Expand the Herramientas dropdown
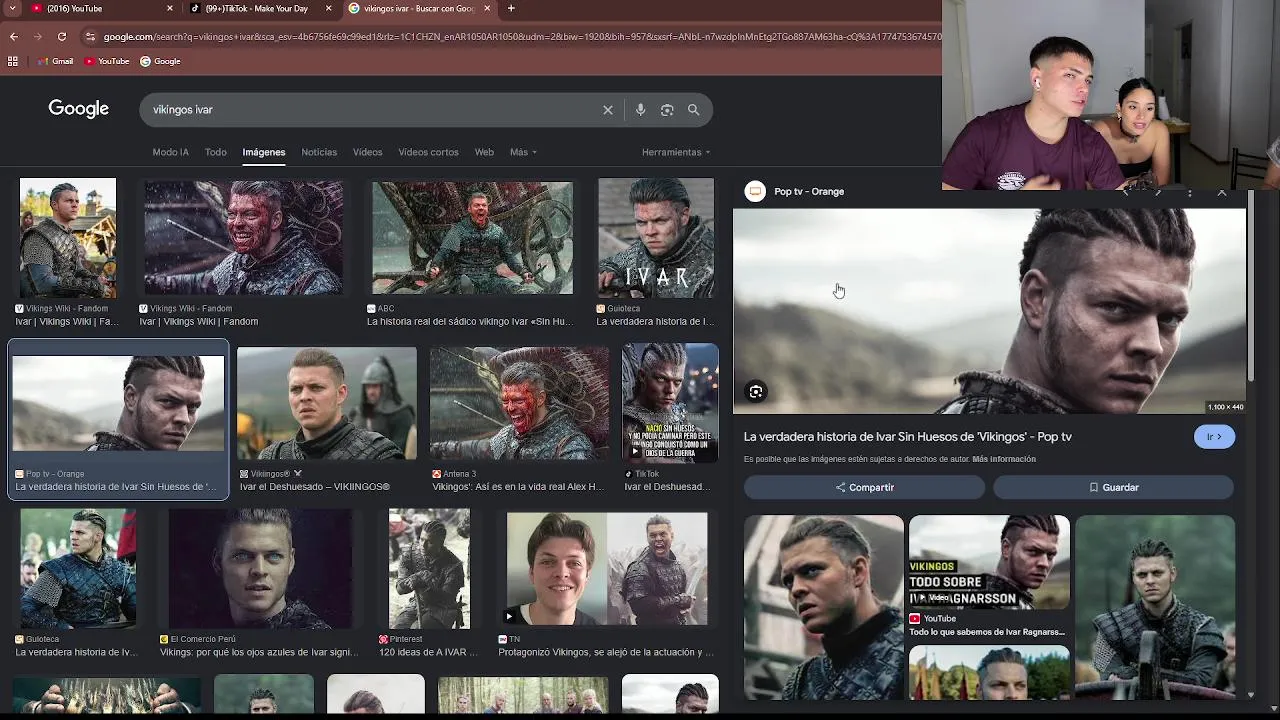Screen dimensions: 1280x720 point(676,152)
